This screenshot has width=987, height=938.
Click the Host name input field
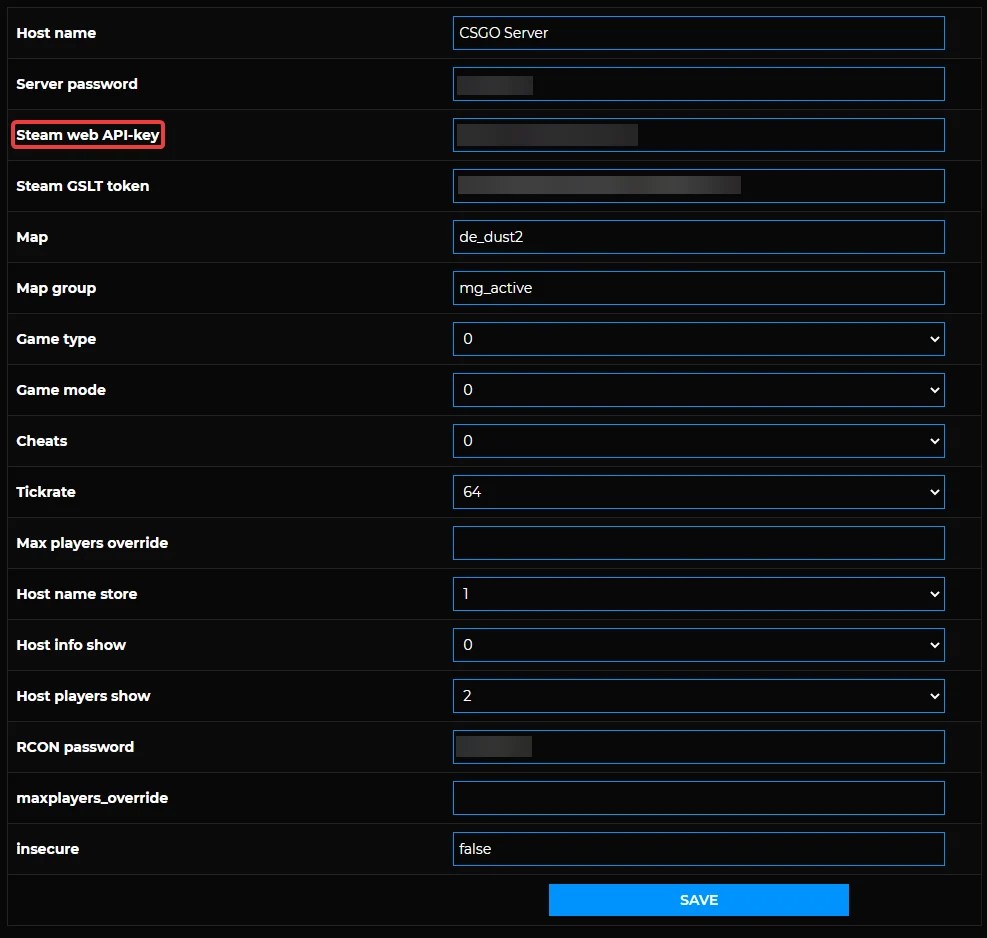tap(698, 33)
